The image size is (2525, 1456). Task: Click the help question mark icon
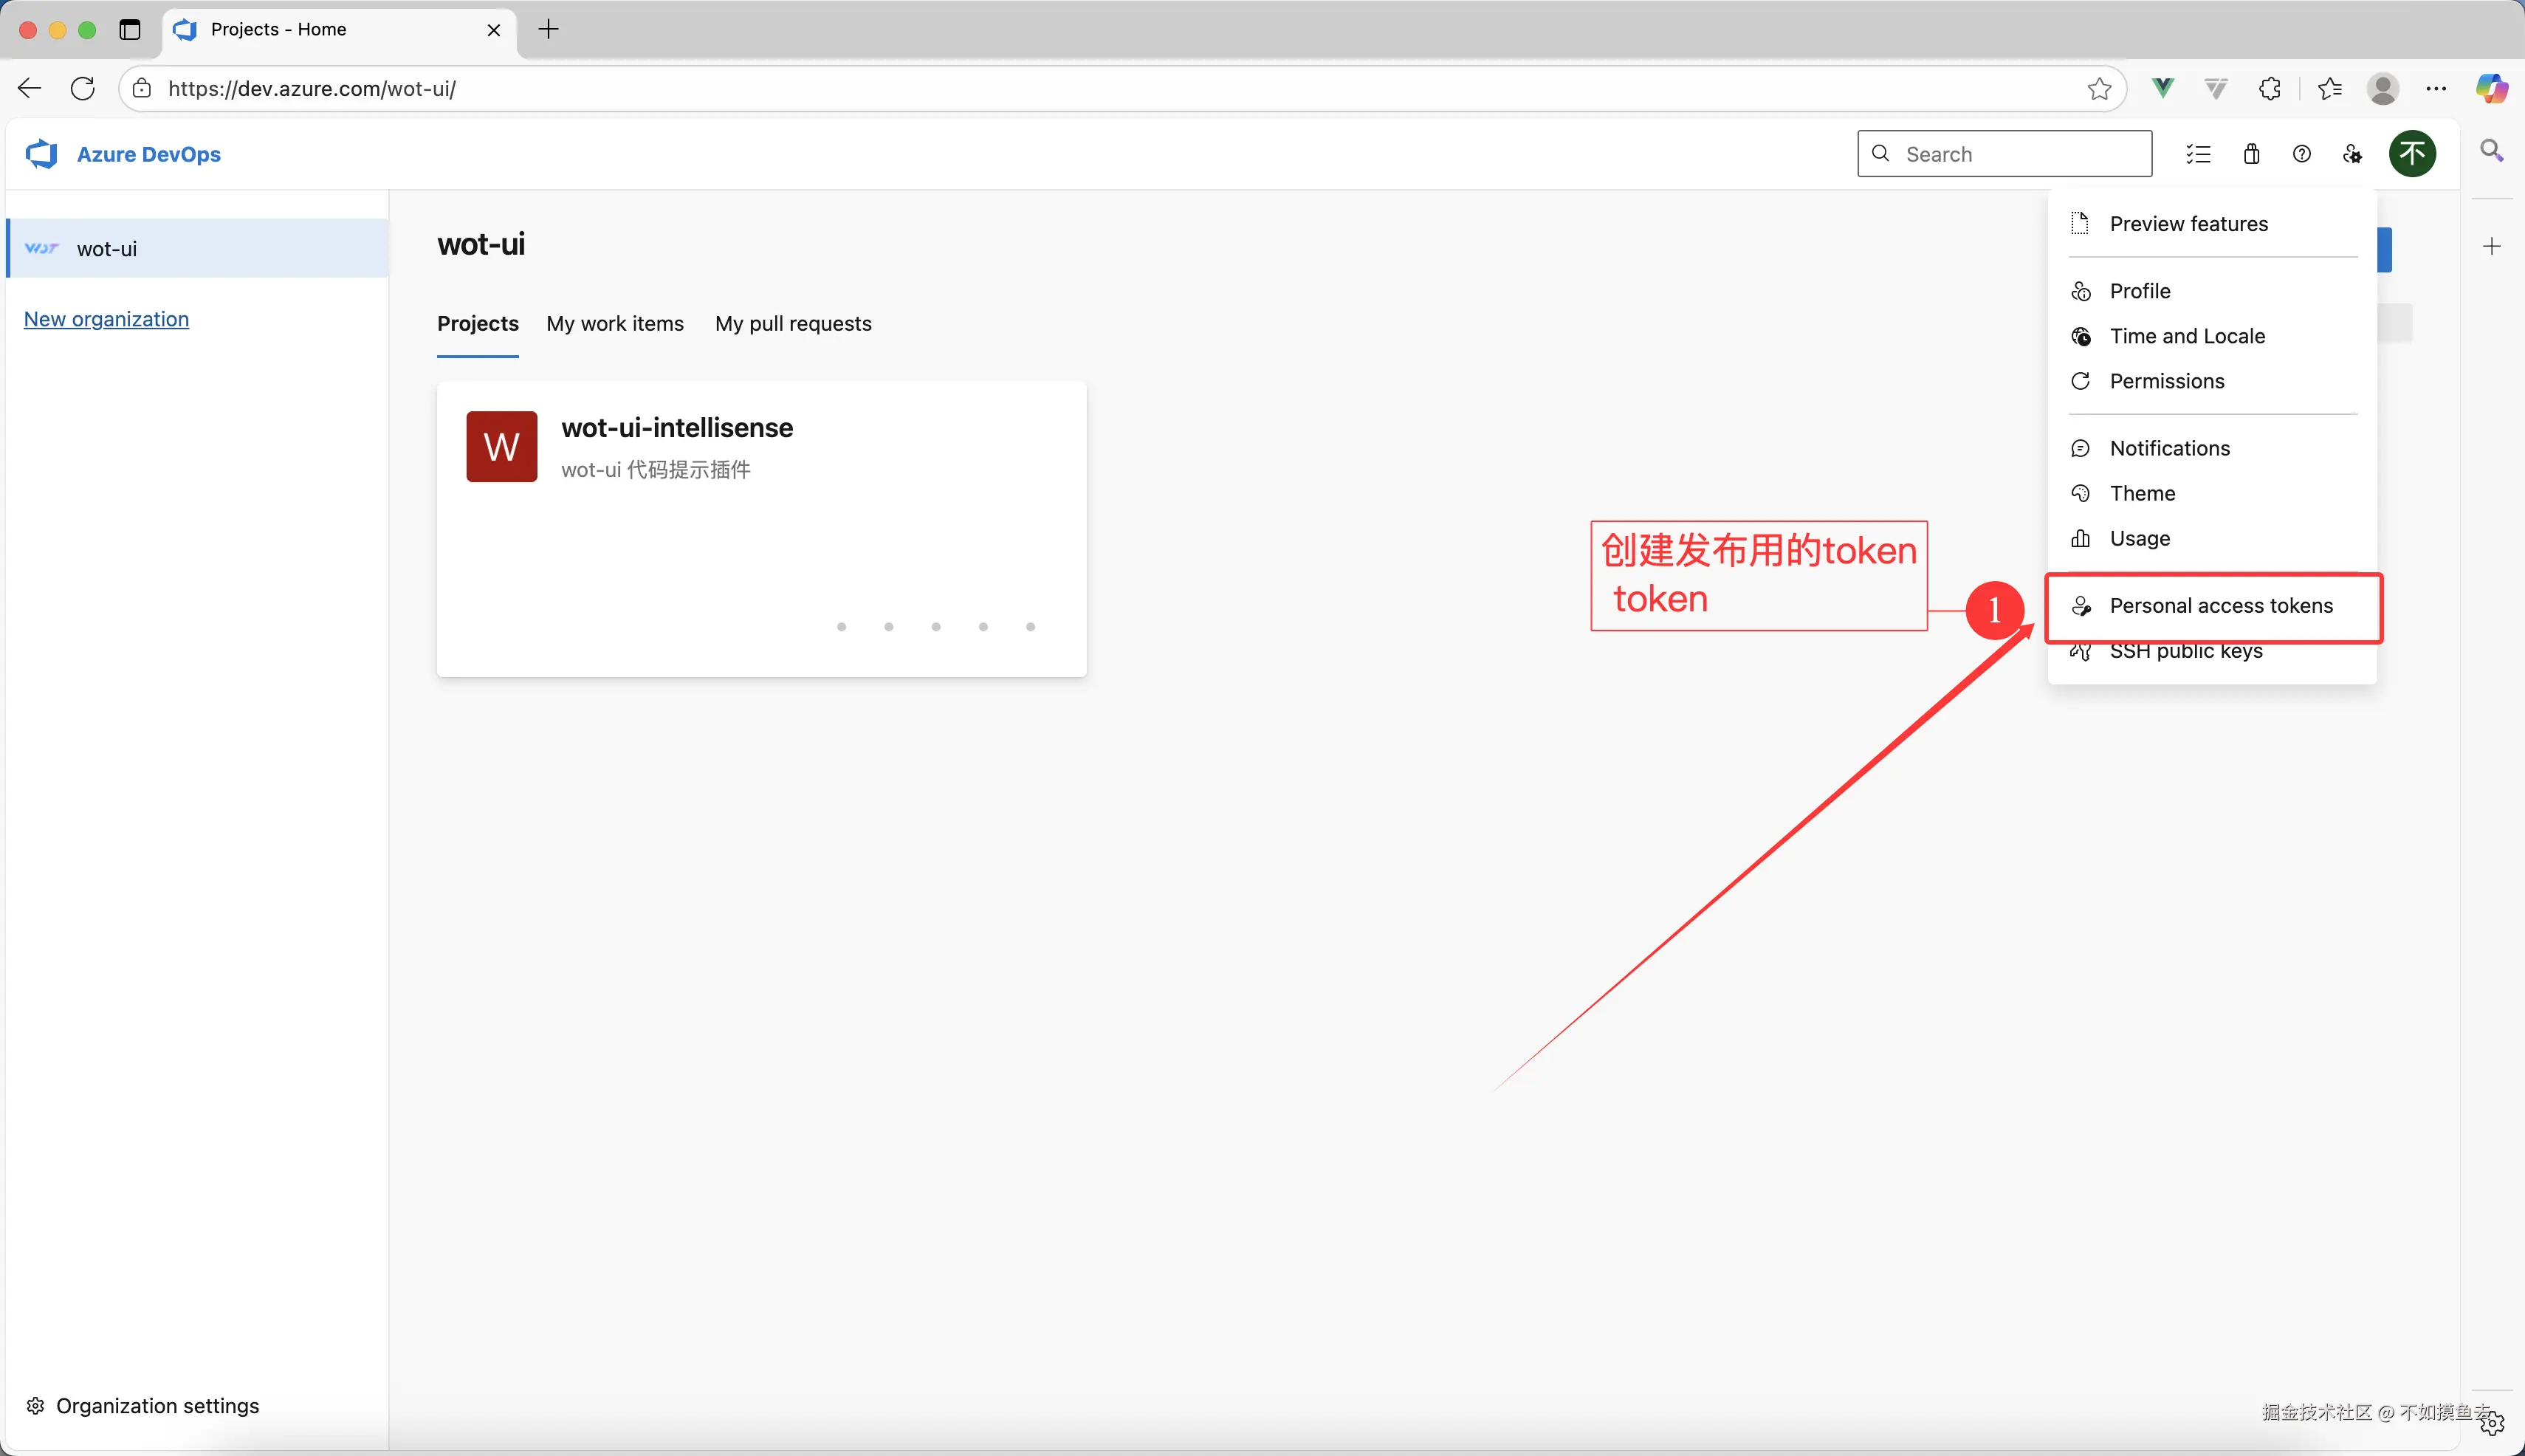point(2302,154)
